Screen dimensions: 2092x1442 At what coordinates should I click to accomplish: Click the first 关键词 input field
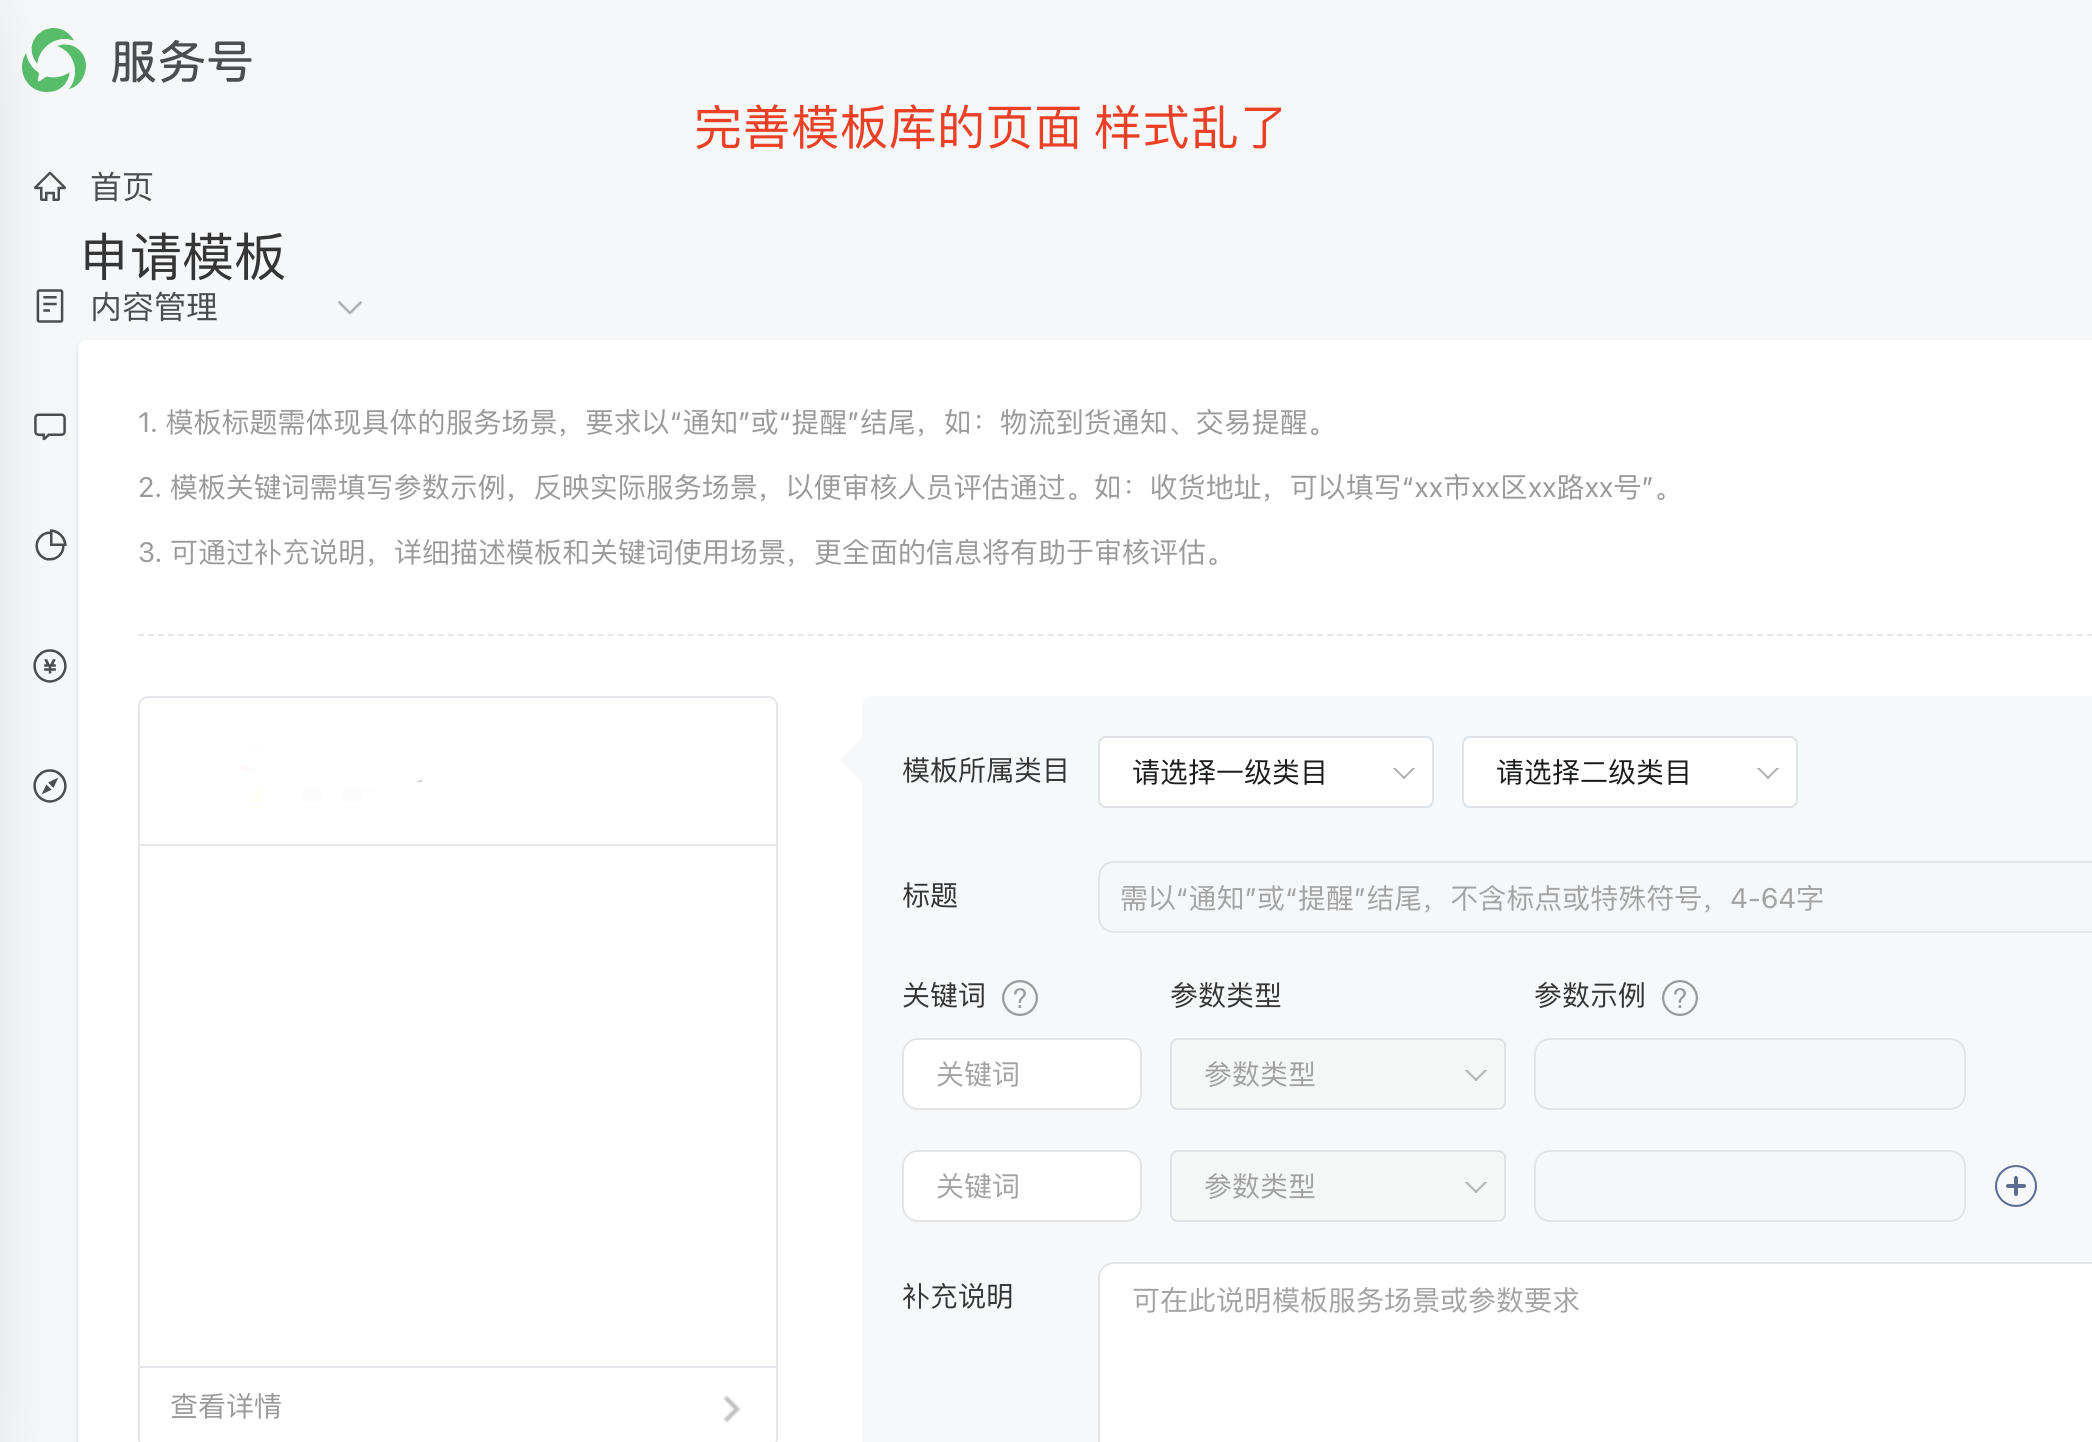pos(1021,1074)
